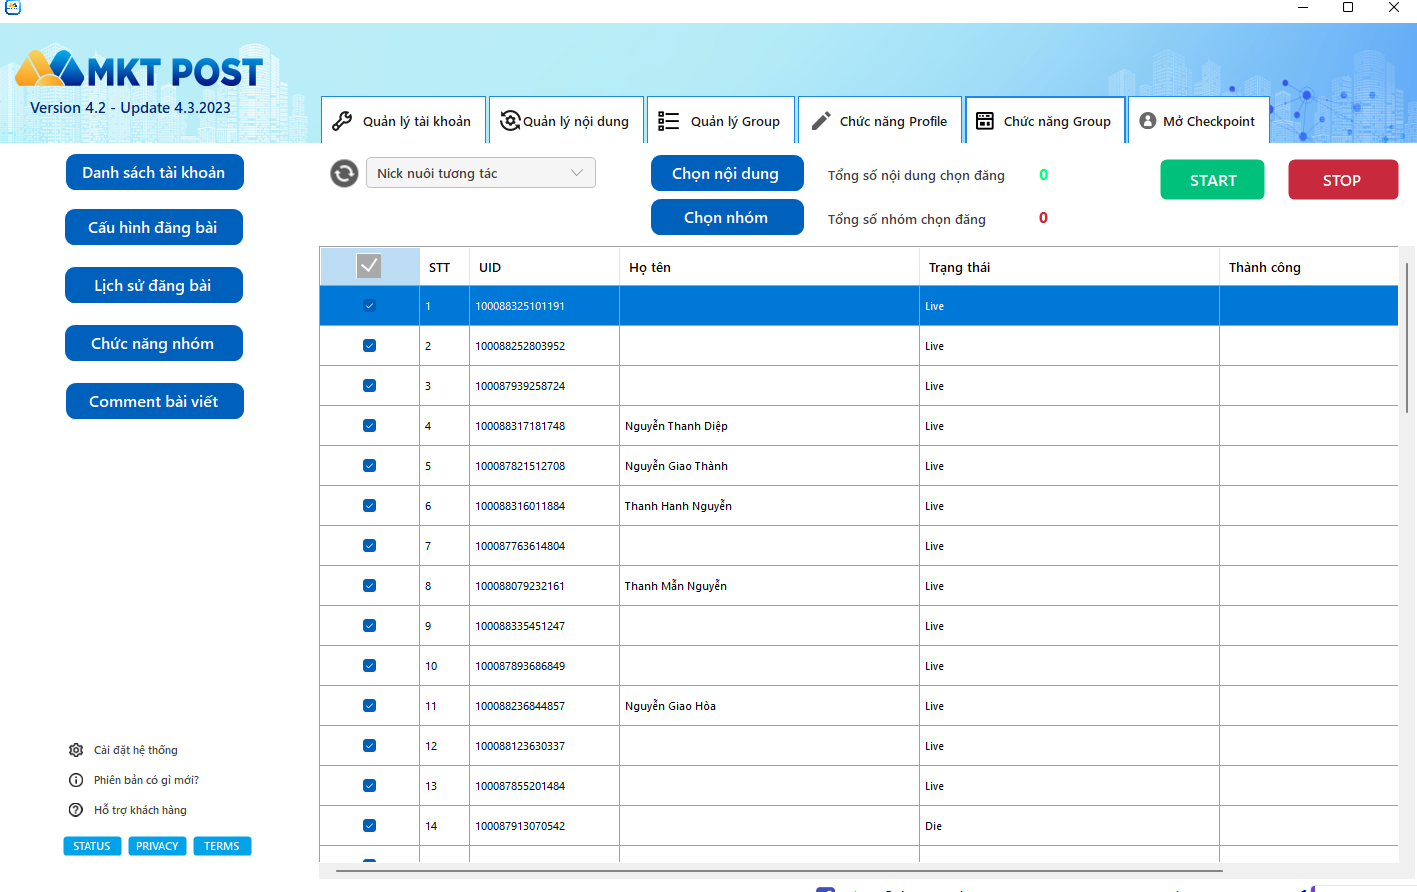This screenshot has height=892, width=1417.
Task: Switch to Quản lý nội dung tab
Action: pos(566,120)
